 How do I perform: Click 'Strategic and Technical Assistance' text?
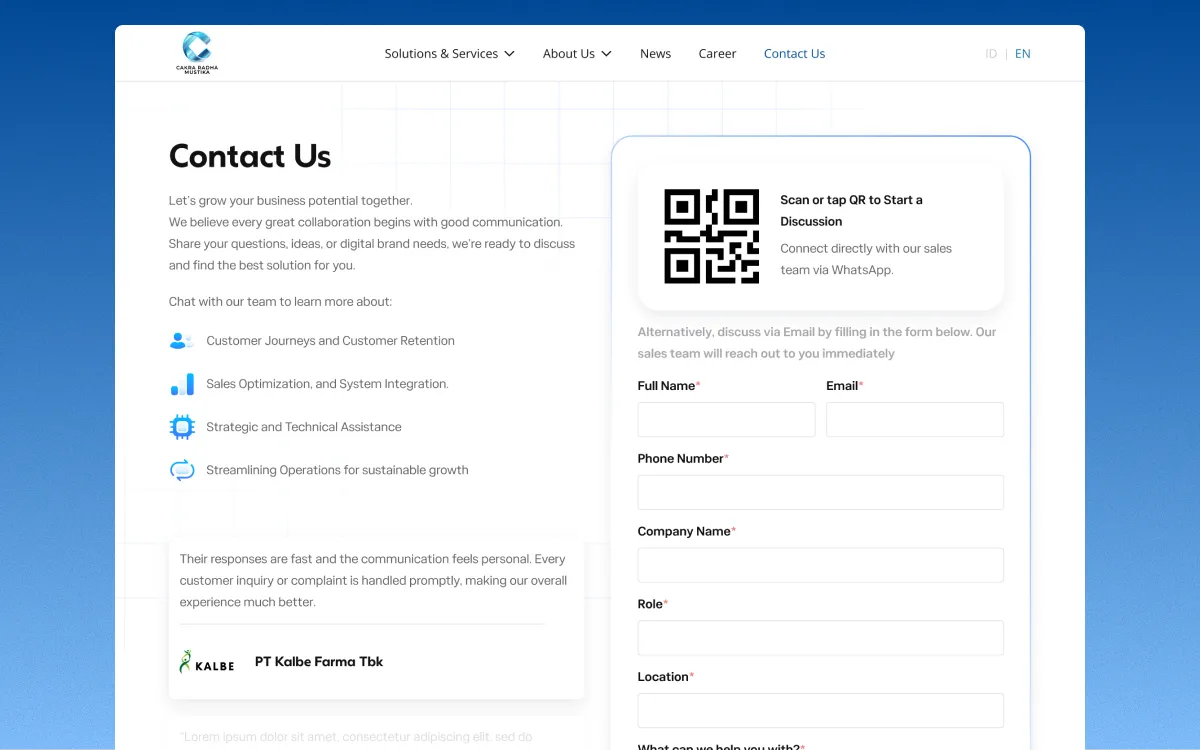click(x=304, y=427)
